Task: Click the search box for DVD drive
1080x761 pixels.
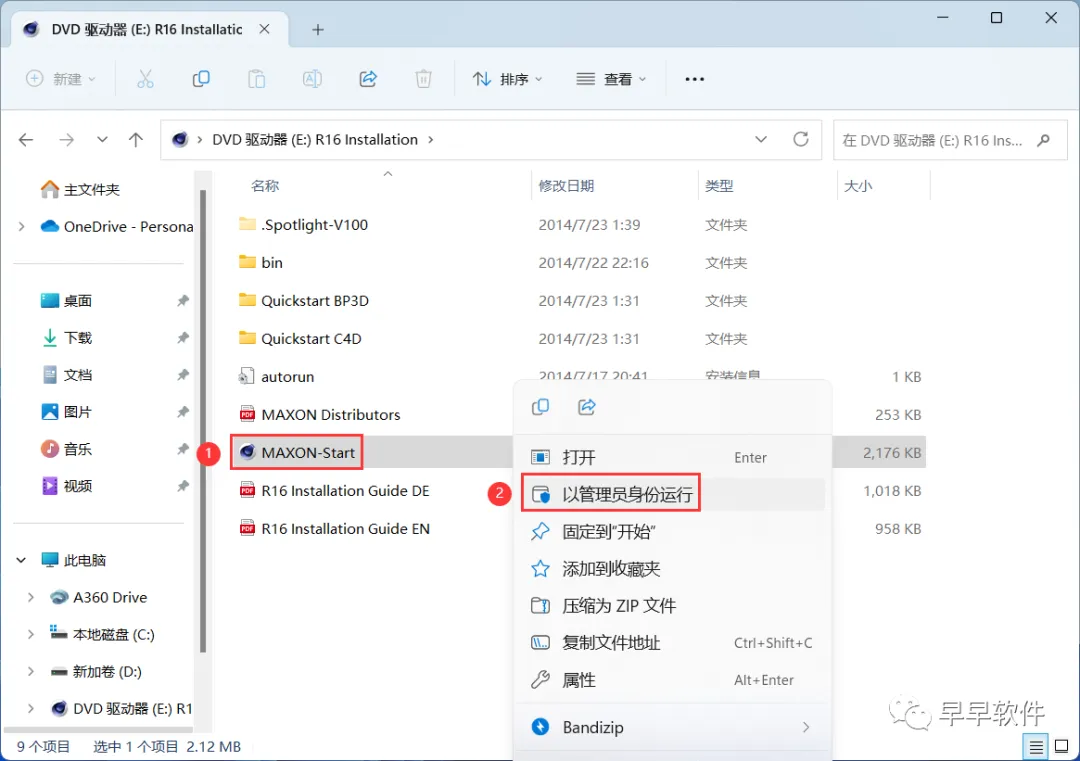Action: coord(949,140)
